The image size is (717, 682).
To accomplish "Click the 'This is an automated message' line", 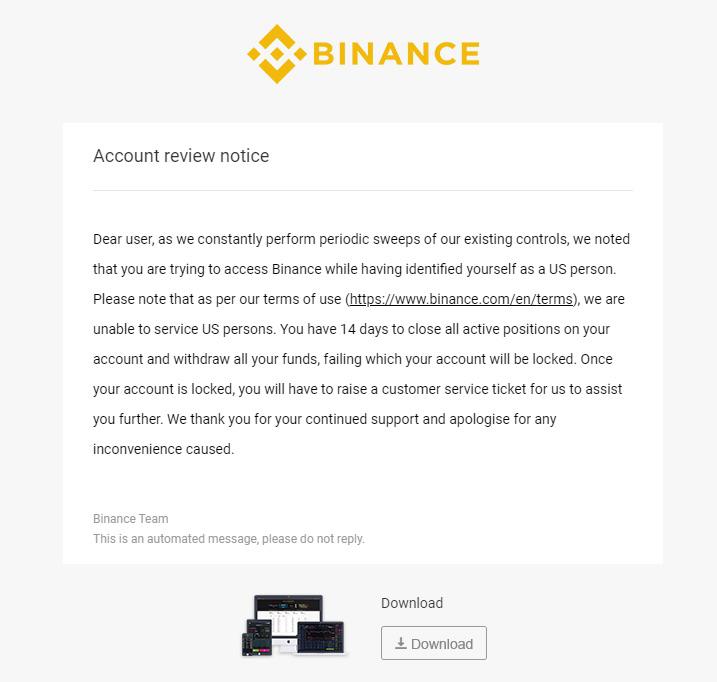I will pyautogui.click(x=229, y=539).
